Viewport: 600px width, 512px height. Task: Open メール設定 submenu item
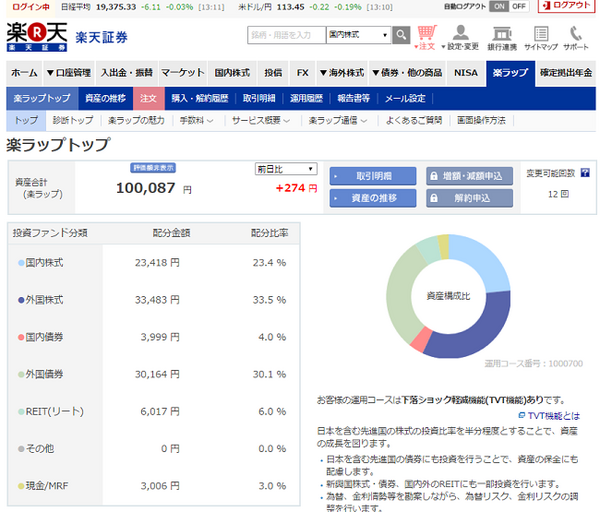point(405,98)
